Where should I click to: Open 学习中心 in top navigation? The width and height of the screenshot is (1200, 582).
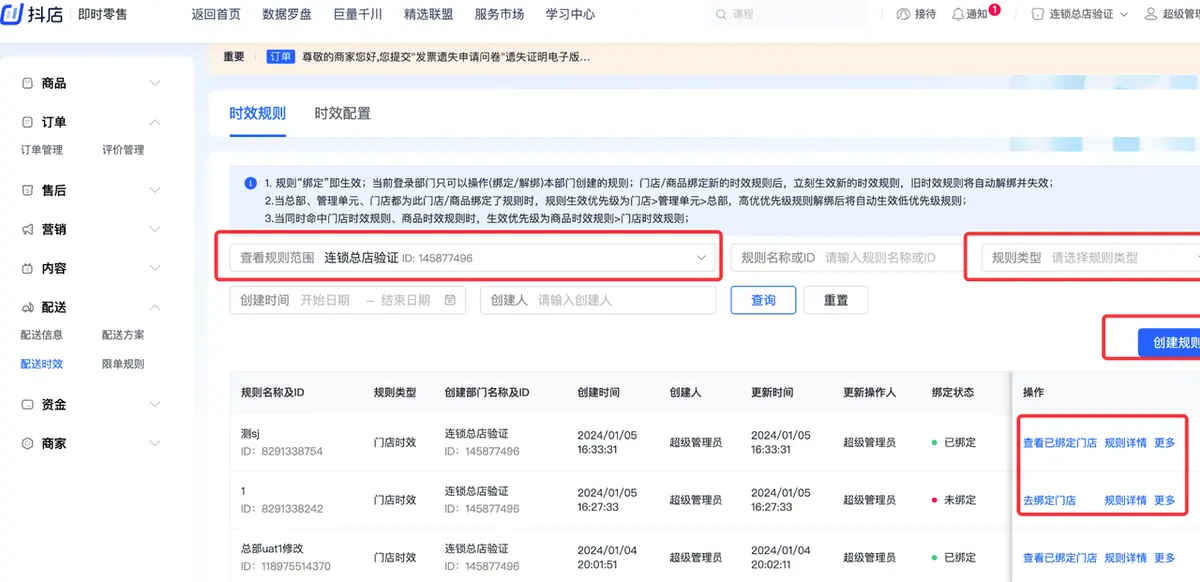tap(570, 14)
